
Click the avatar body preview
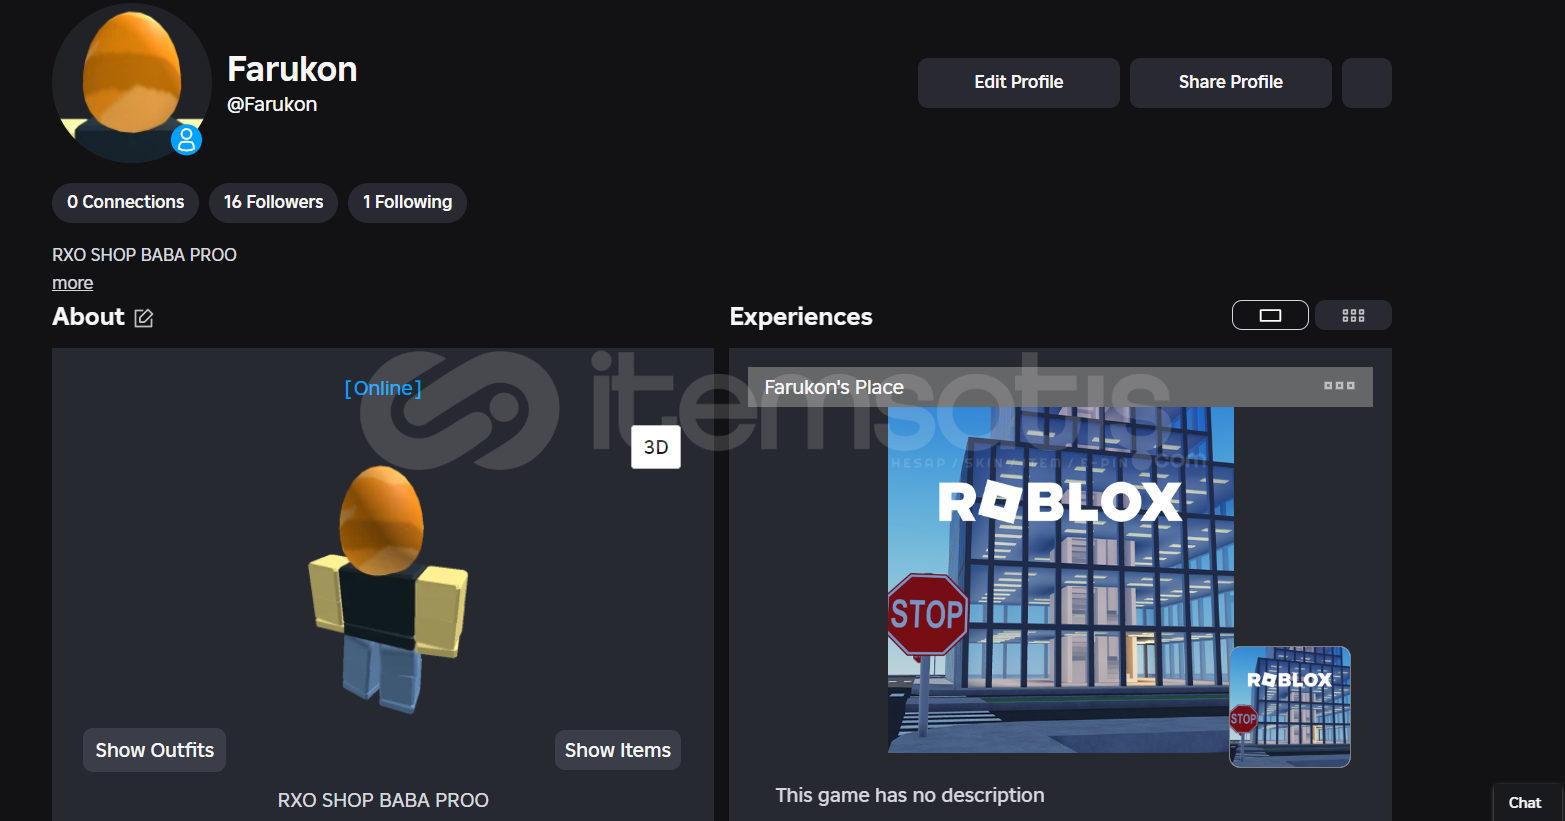pos(387,590)
